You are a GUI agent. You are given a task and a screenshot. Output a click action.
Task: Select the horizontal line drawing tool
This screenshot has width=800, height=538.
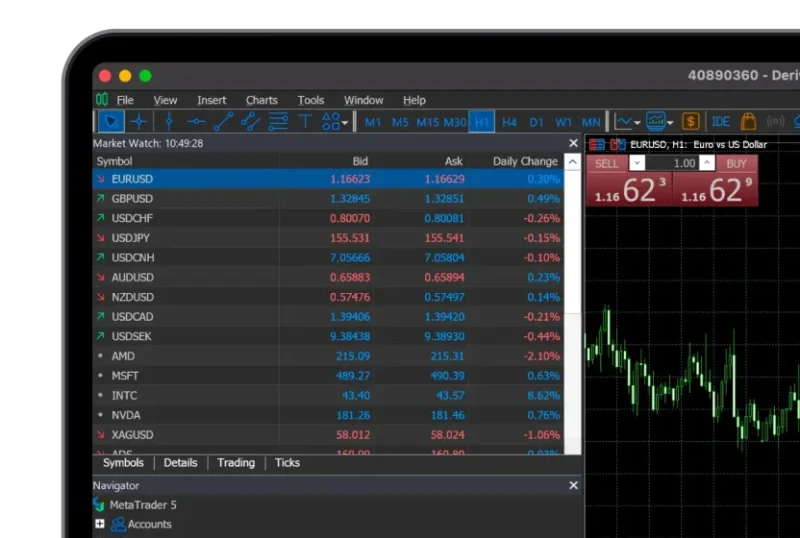click(x=196, y=122)
